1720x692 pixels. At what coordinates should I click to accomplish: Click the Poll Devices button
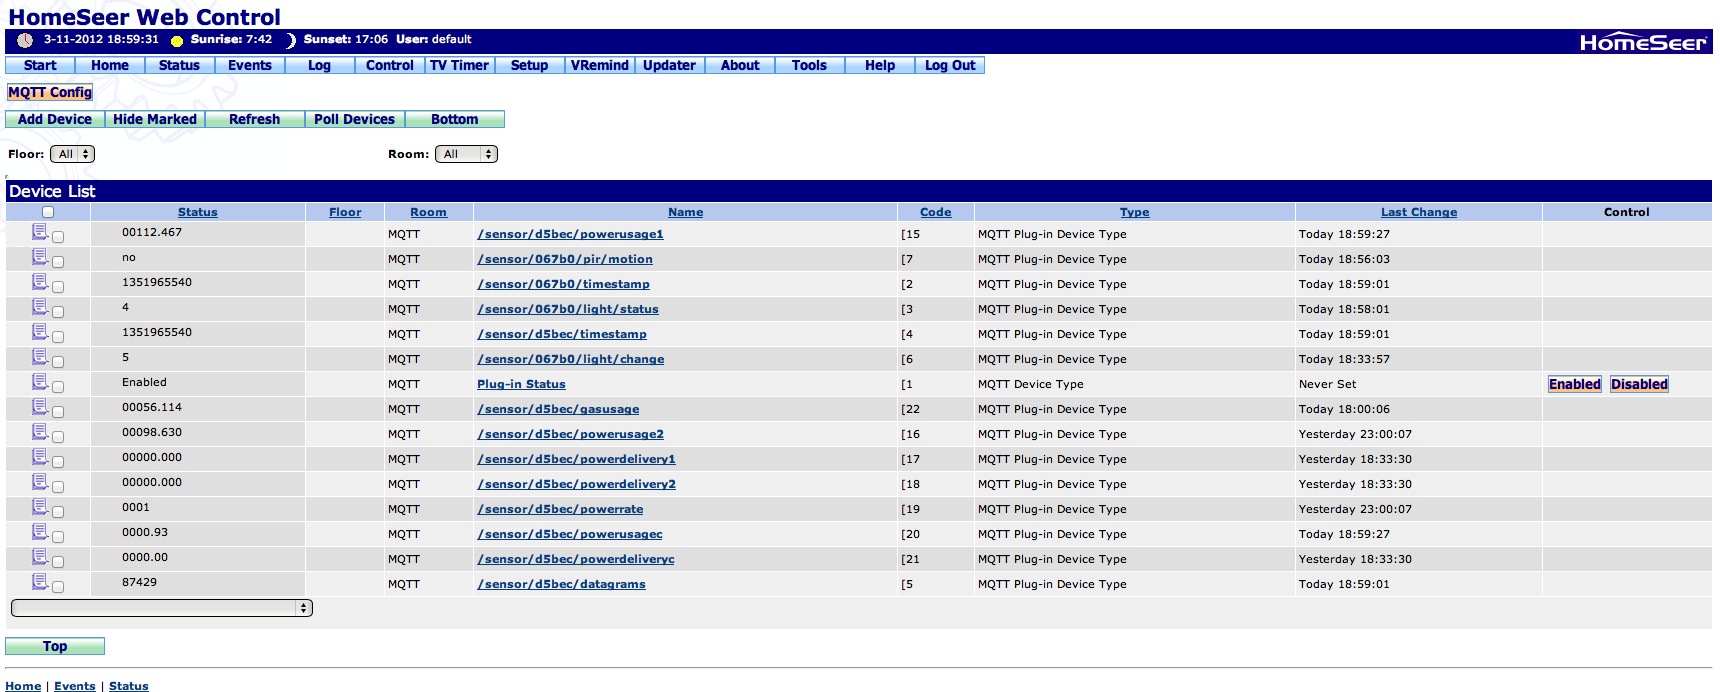[x=355, y=119]
